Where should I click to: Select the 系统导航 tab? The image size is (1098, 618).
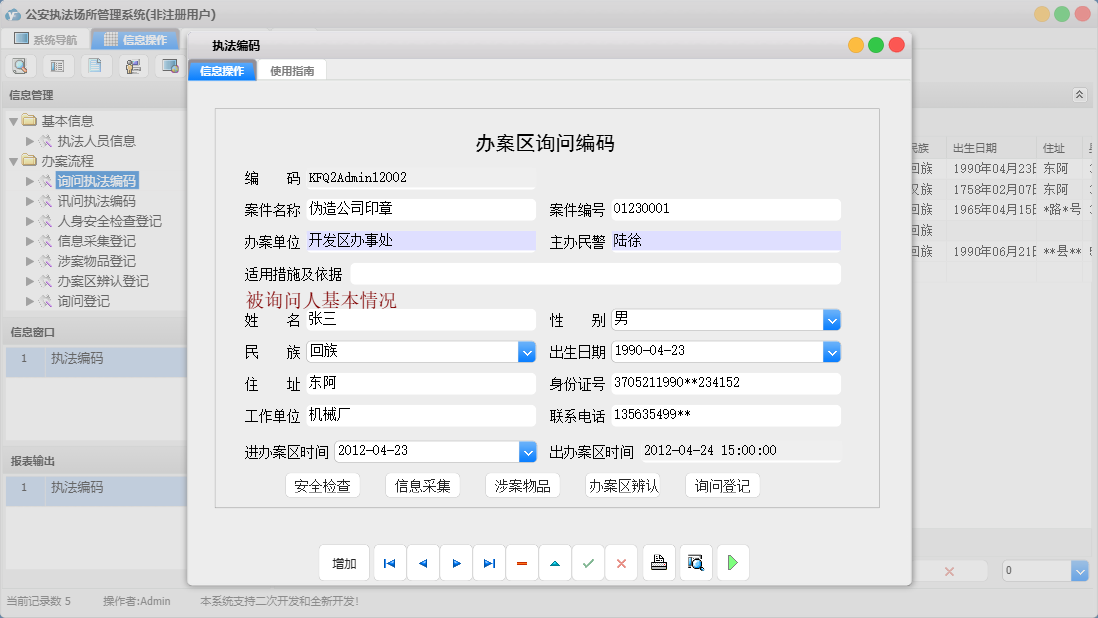(x=50, y=38)
